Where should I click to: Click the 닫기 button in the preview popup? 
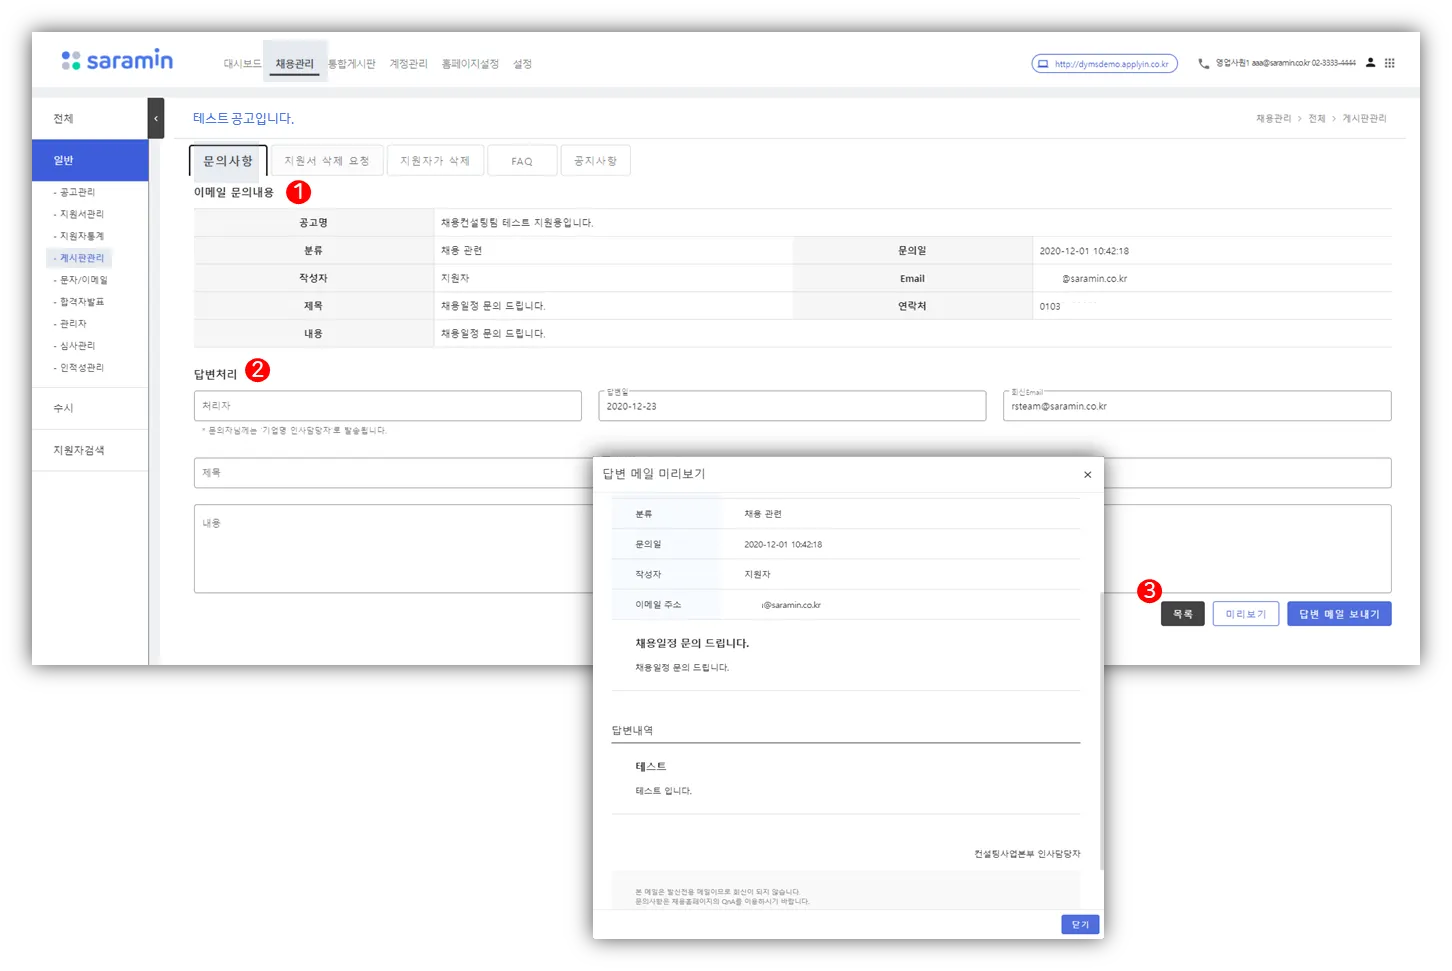[1080, 925]
